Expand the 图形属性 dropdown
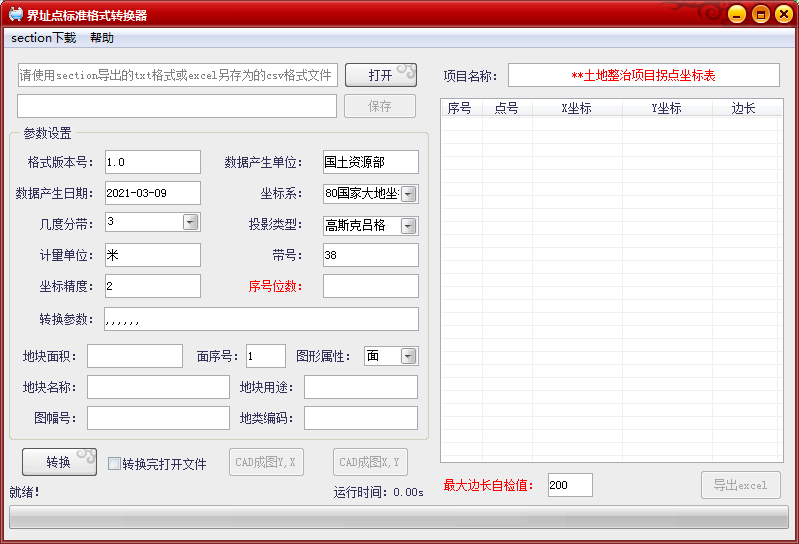This screenshot has width=799, height=544. [409, 356]
